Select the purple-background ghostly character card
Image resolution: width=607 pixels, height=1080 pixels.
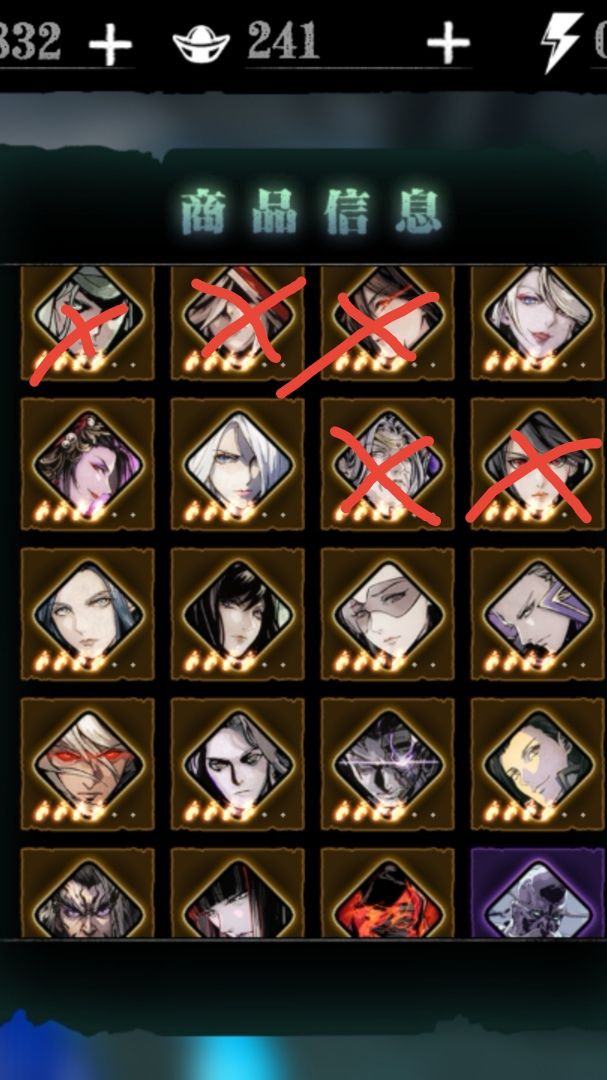pyautogui.click(x=538, y=893)
